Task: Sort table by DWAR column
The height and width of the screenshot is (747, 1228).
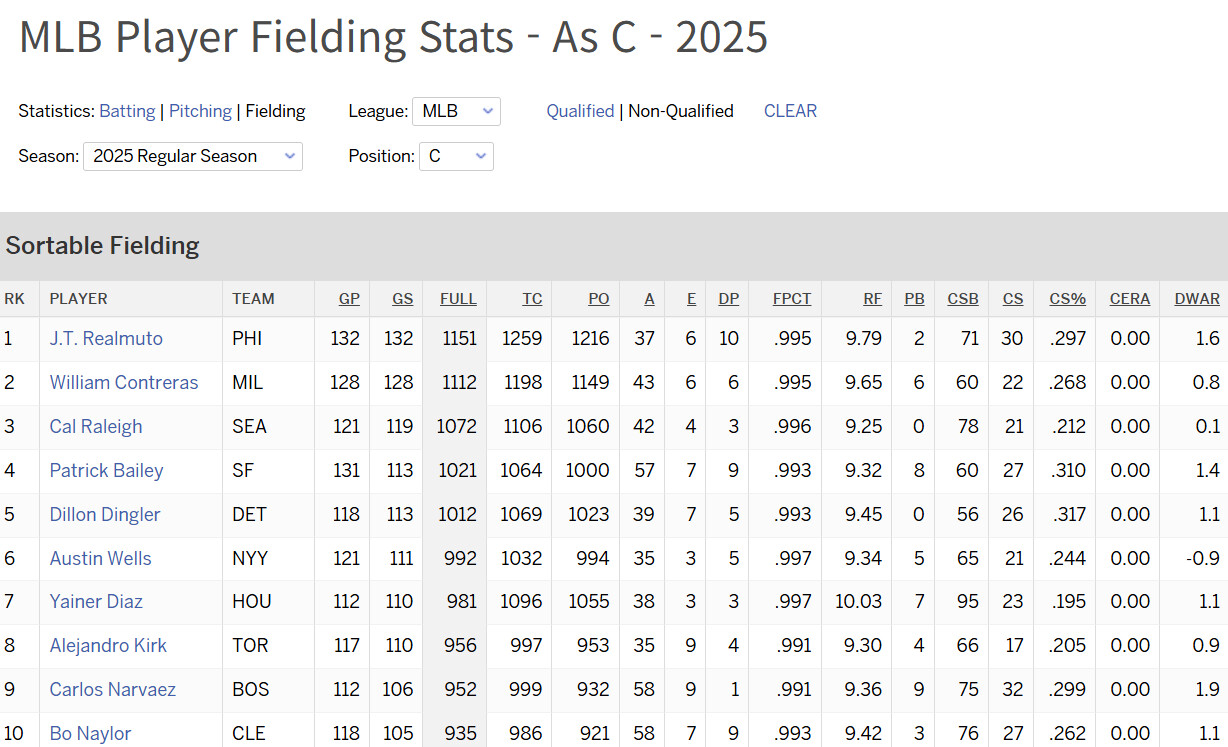Action: coord(1198,298)
